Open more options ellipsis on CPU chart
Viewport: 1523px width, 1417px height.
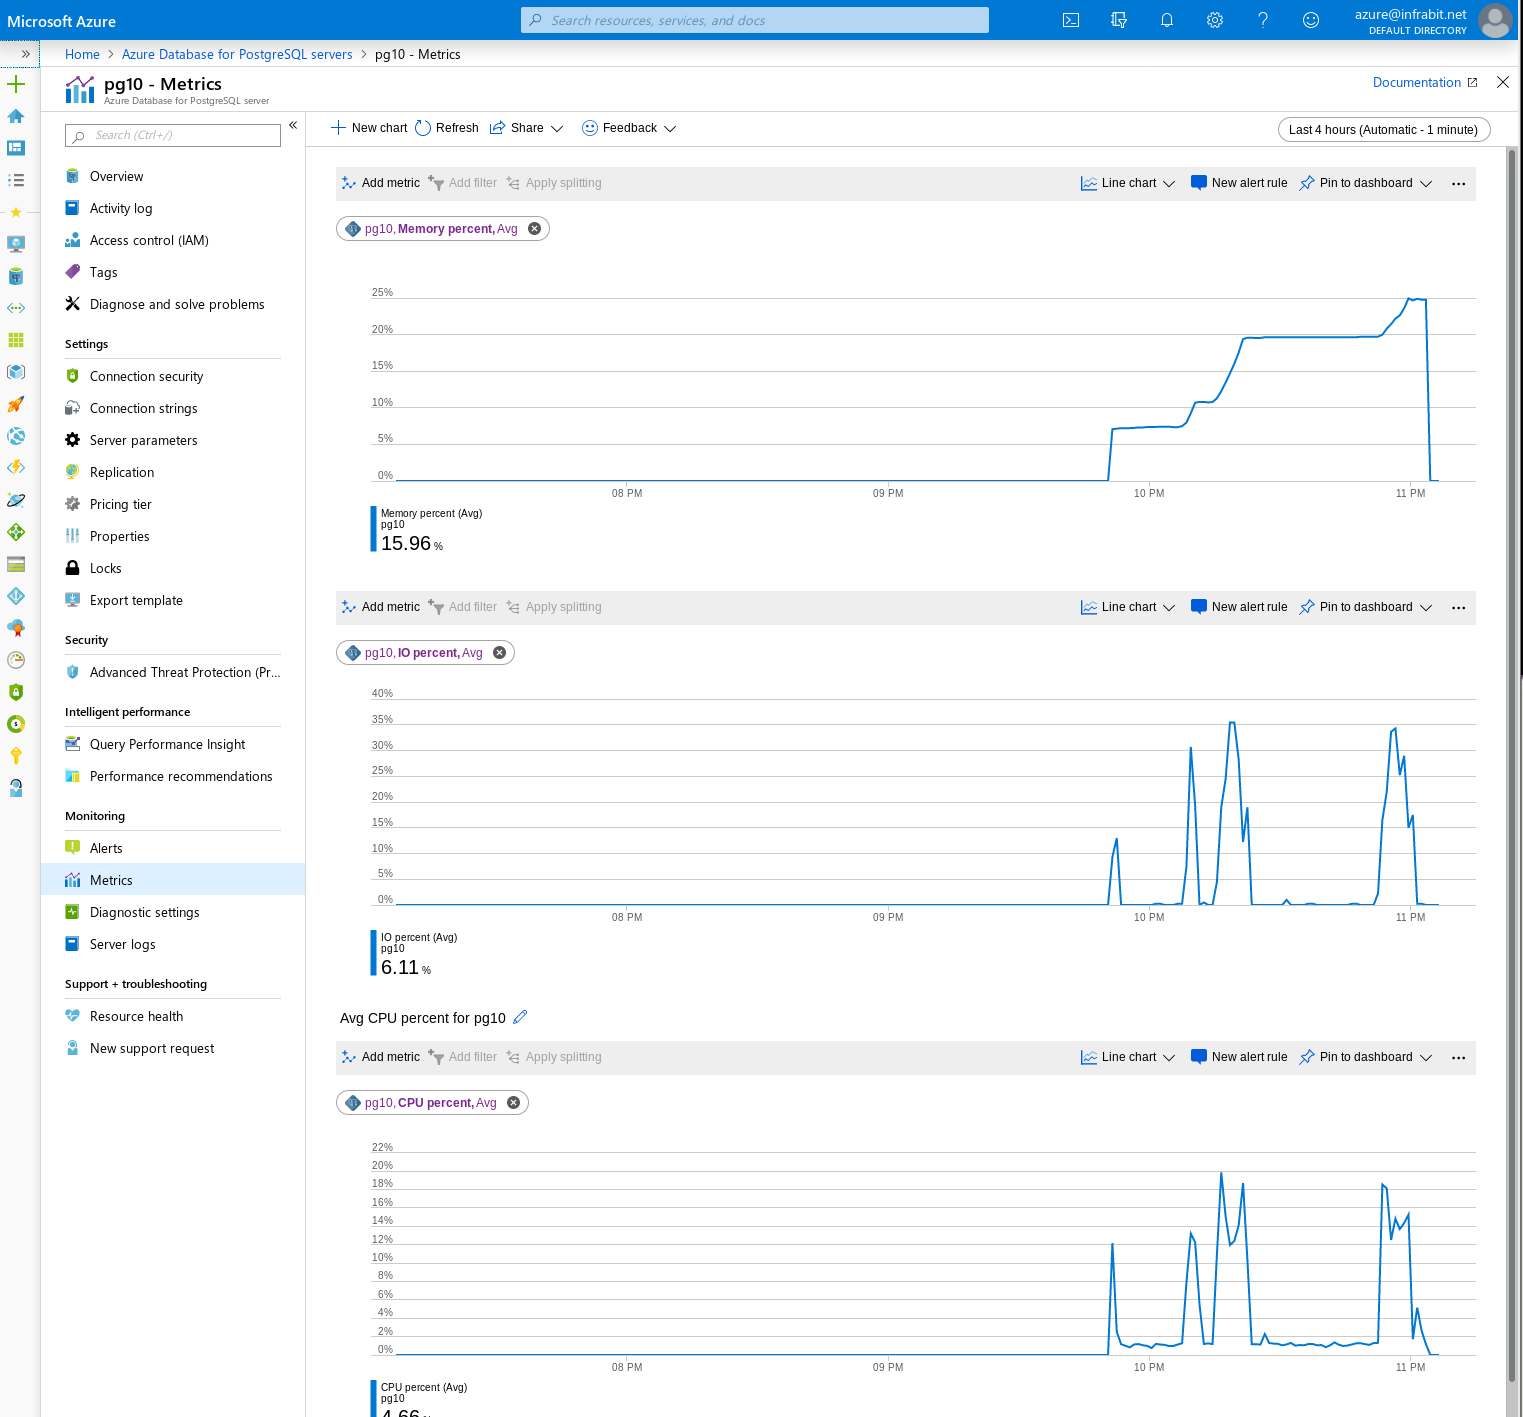pos(1458,1058)
